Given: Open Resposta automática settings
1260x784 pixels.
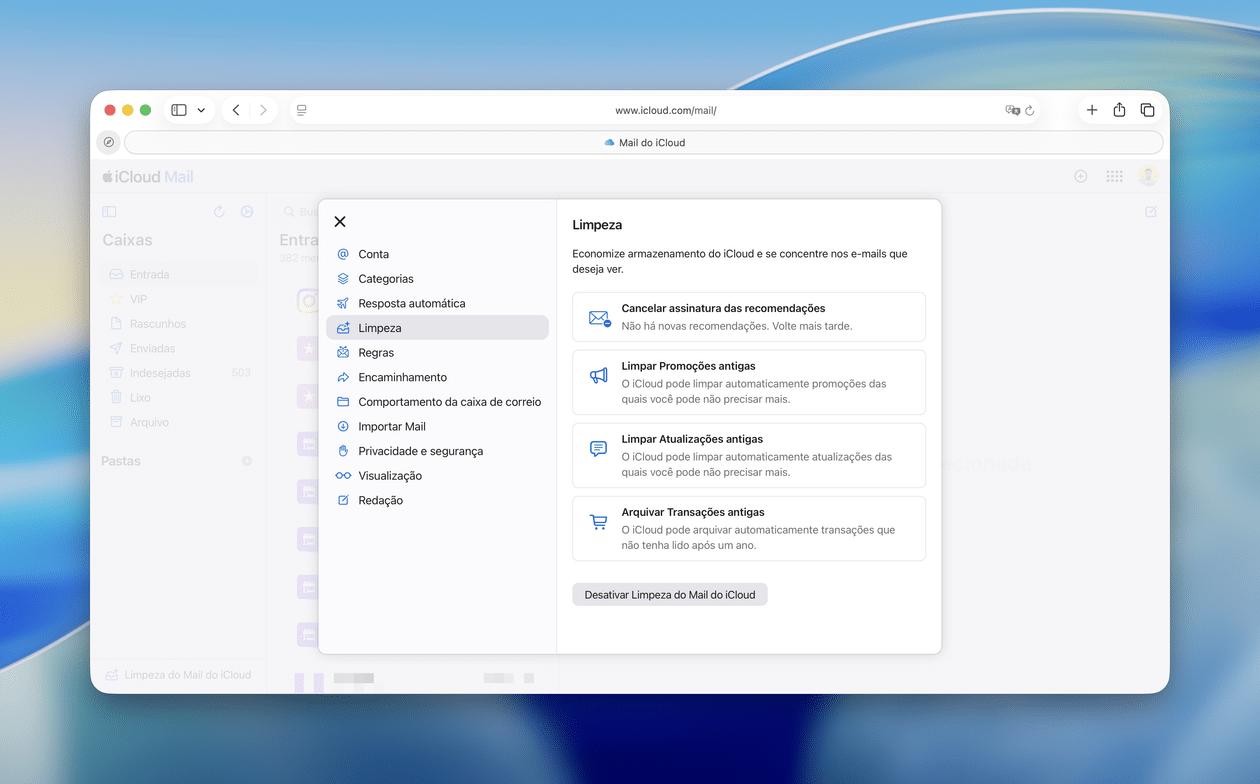Looking at the screenshot, I should point(437,303).
